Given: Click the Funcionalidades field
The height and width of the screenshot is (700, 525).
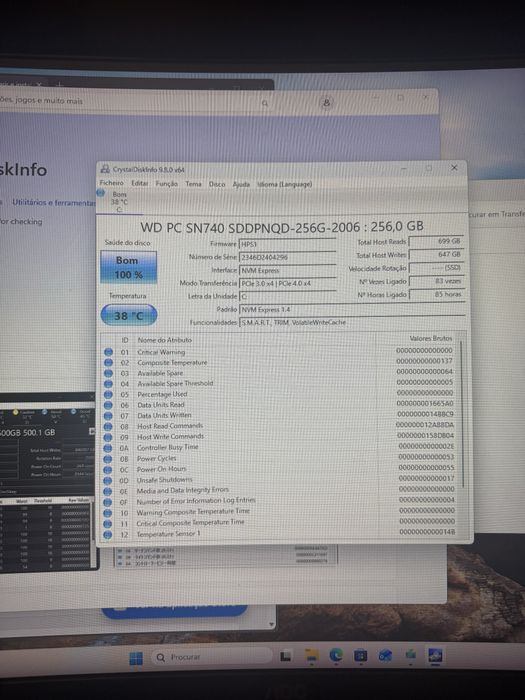Looking at the screenshot, I should 352,322.
